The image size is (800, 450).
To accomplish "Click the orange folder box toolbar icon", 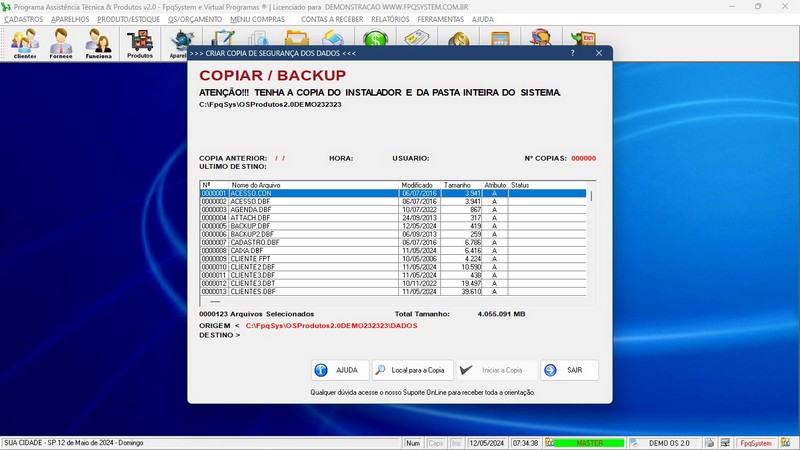I will (x=296, y=38).
